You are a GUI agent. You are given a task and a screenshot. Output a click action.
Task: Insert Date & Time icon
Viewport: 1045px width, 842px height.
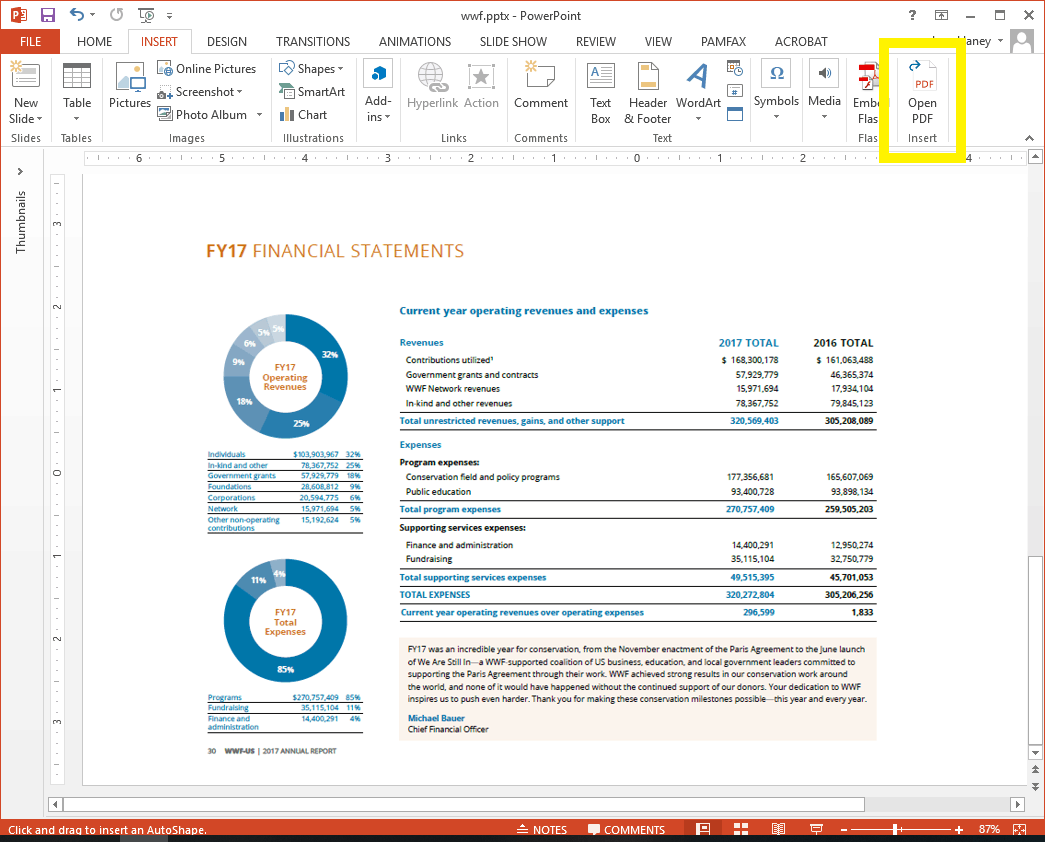click(x=734, y=68)
